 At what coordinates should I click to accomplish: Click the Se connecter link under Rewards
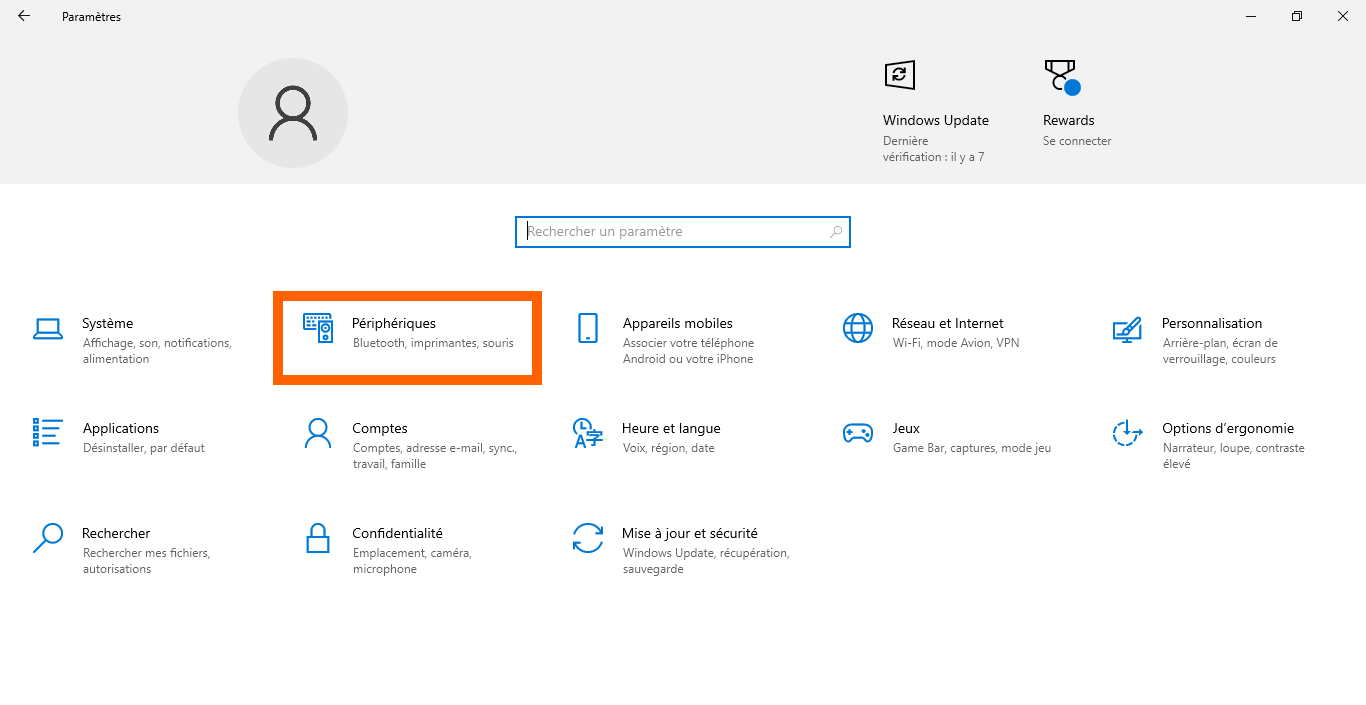(1077, 141)
